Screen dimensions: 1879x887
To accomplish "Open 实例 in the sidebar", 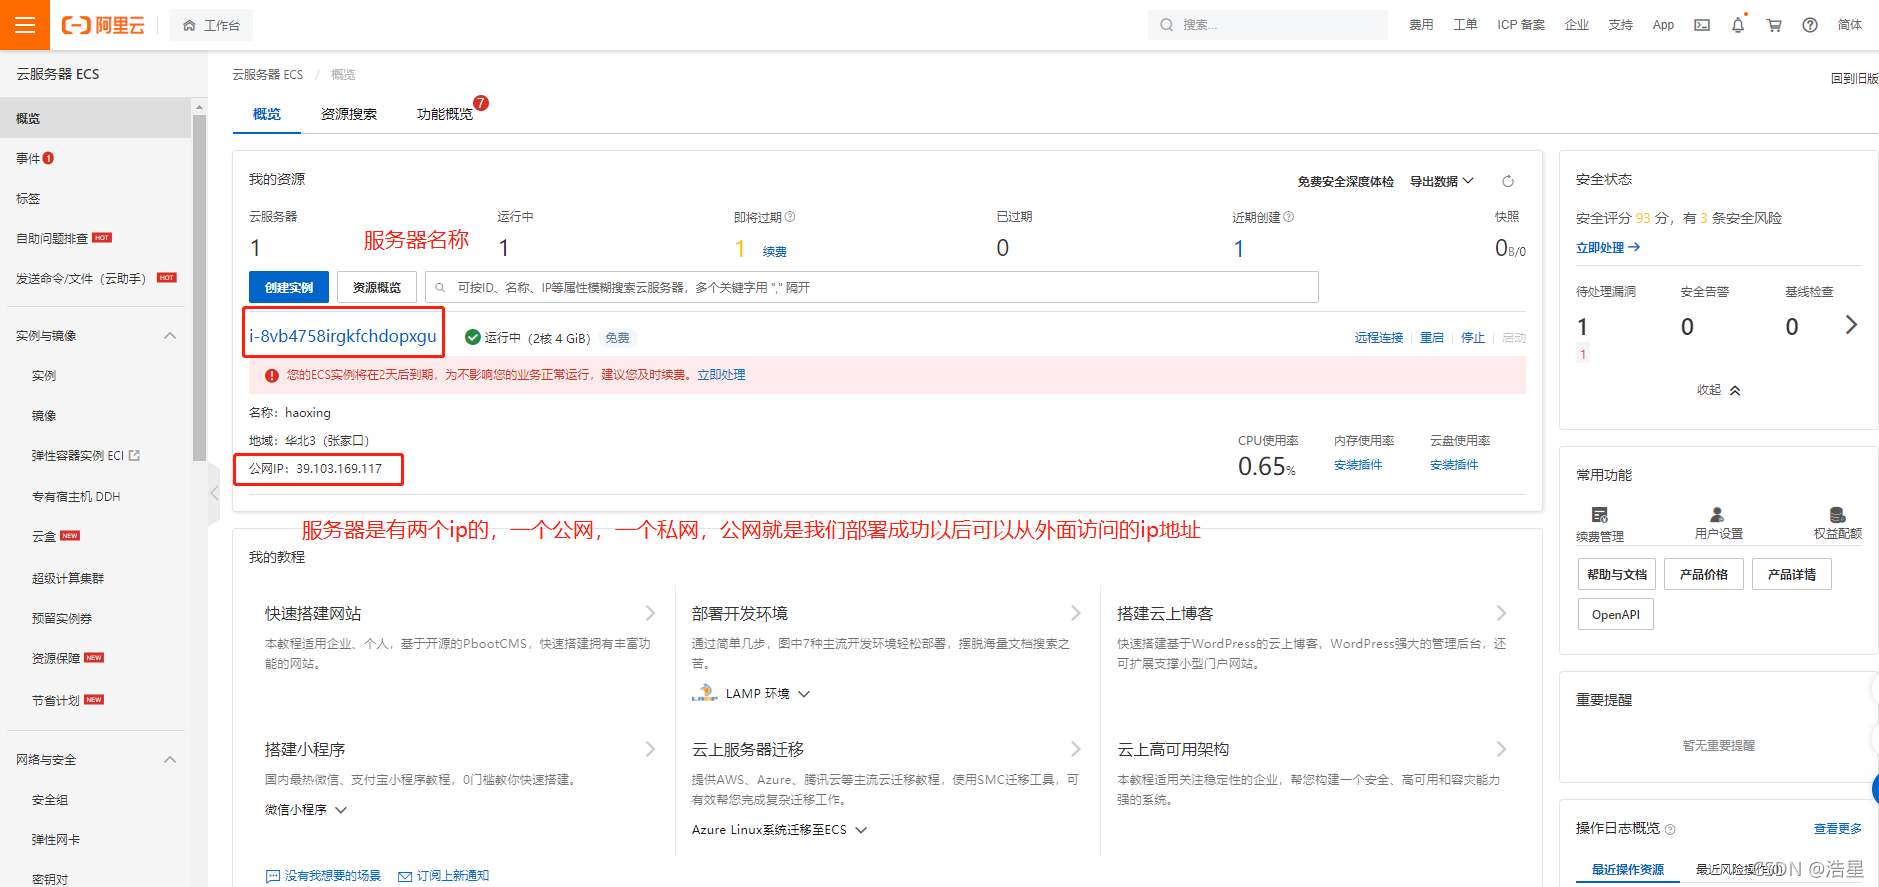I will (44, 375).
